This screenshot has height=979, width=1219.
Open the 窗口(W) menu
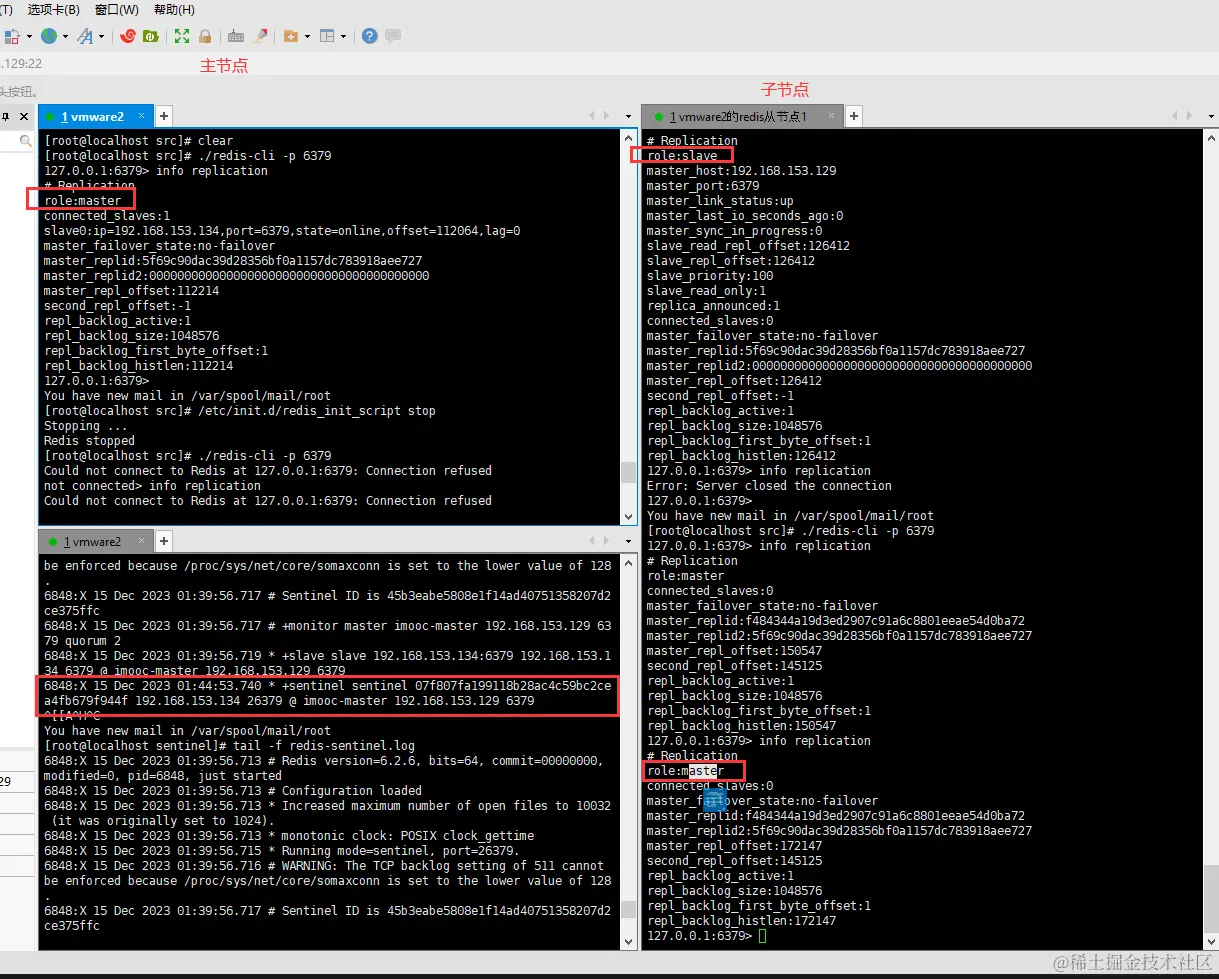click(117, 10)
